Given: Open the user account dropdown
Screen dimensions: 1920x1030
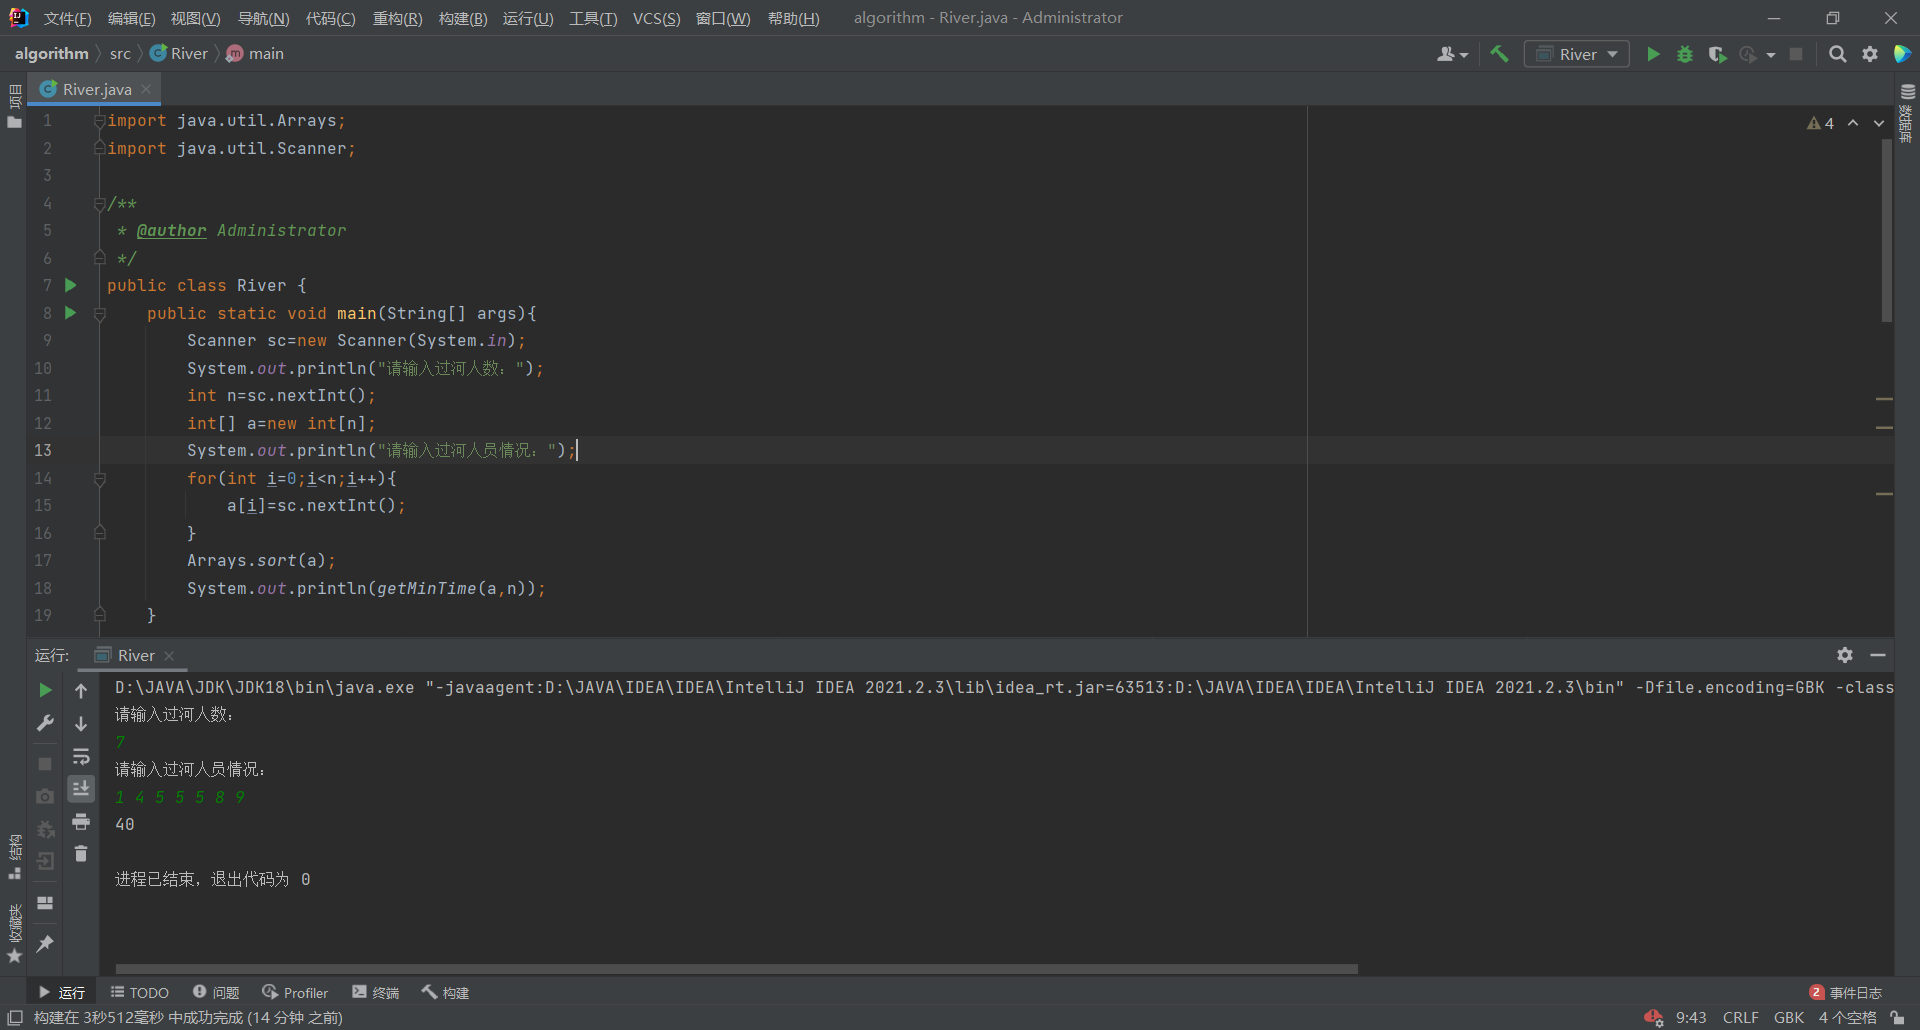Looking at the screenshot, I should (x=1452, y=54).
